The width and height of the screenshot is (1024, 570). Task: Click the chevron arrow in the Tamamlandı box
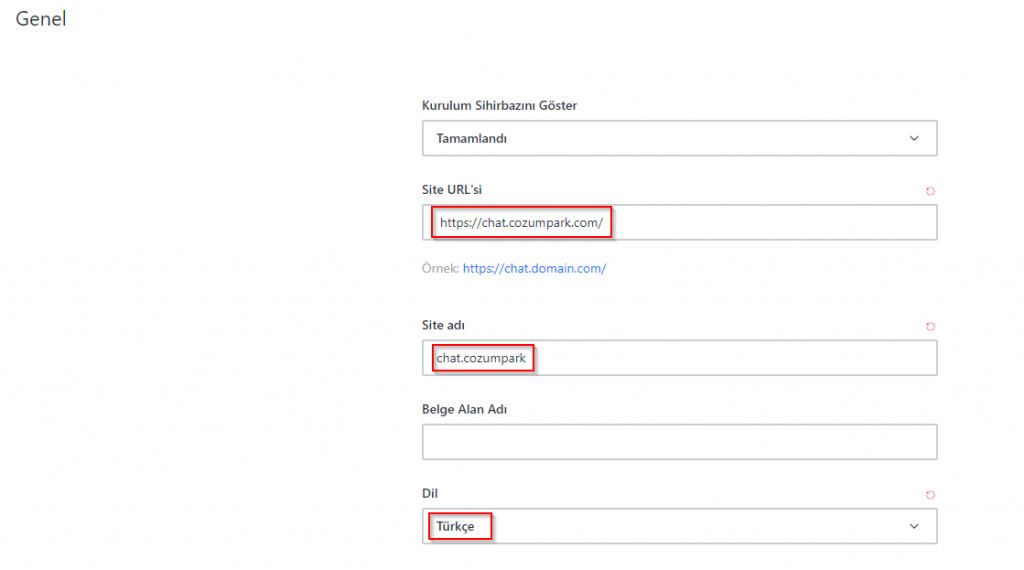914,138
